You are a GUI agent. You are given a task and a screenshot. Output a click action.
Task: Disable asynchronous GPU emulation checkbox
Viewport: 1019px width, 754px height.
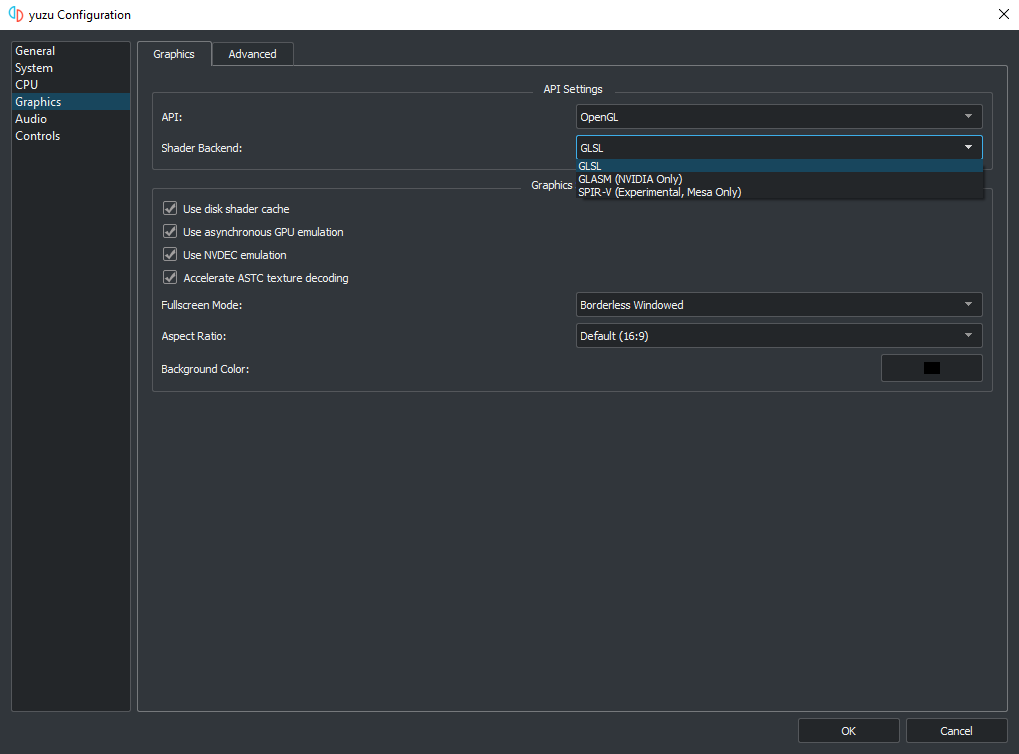coord(170,232)
